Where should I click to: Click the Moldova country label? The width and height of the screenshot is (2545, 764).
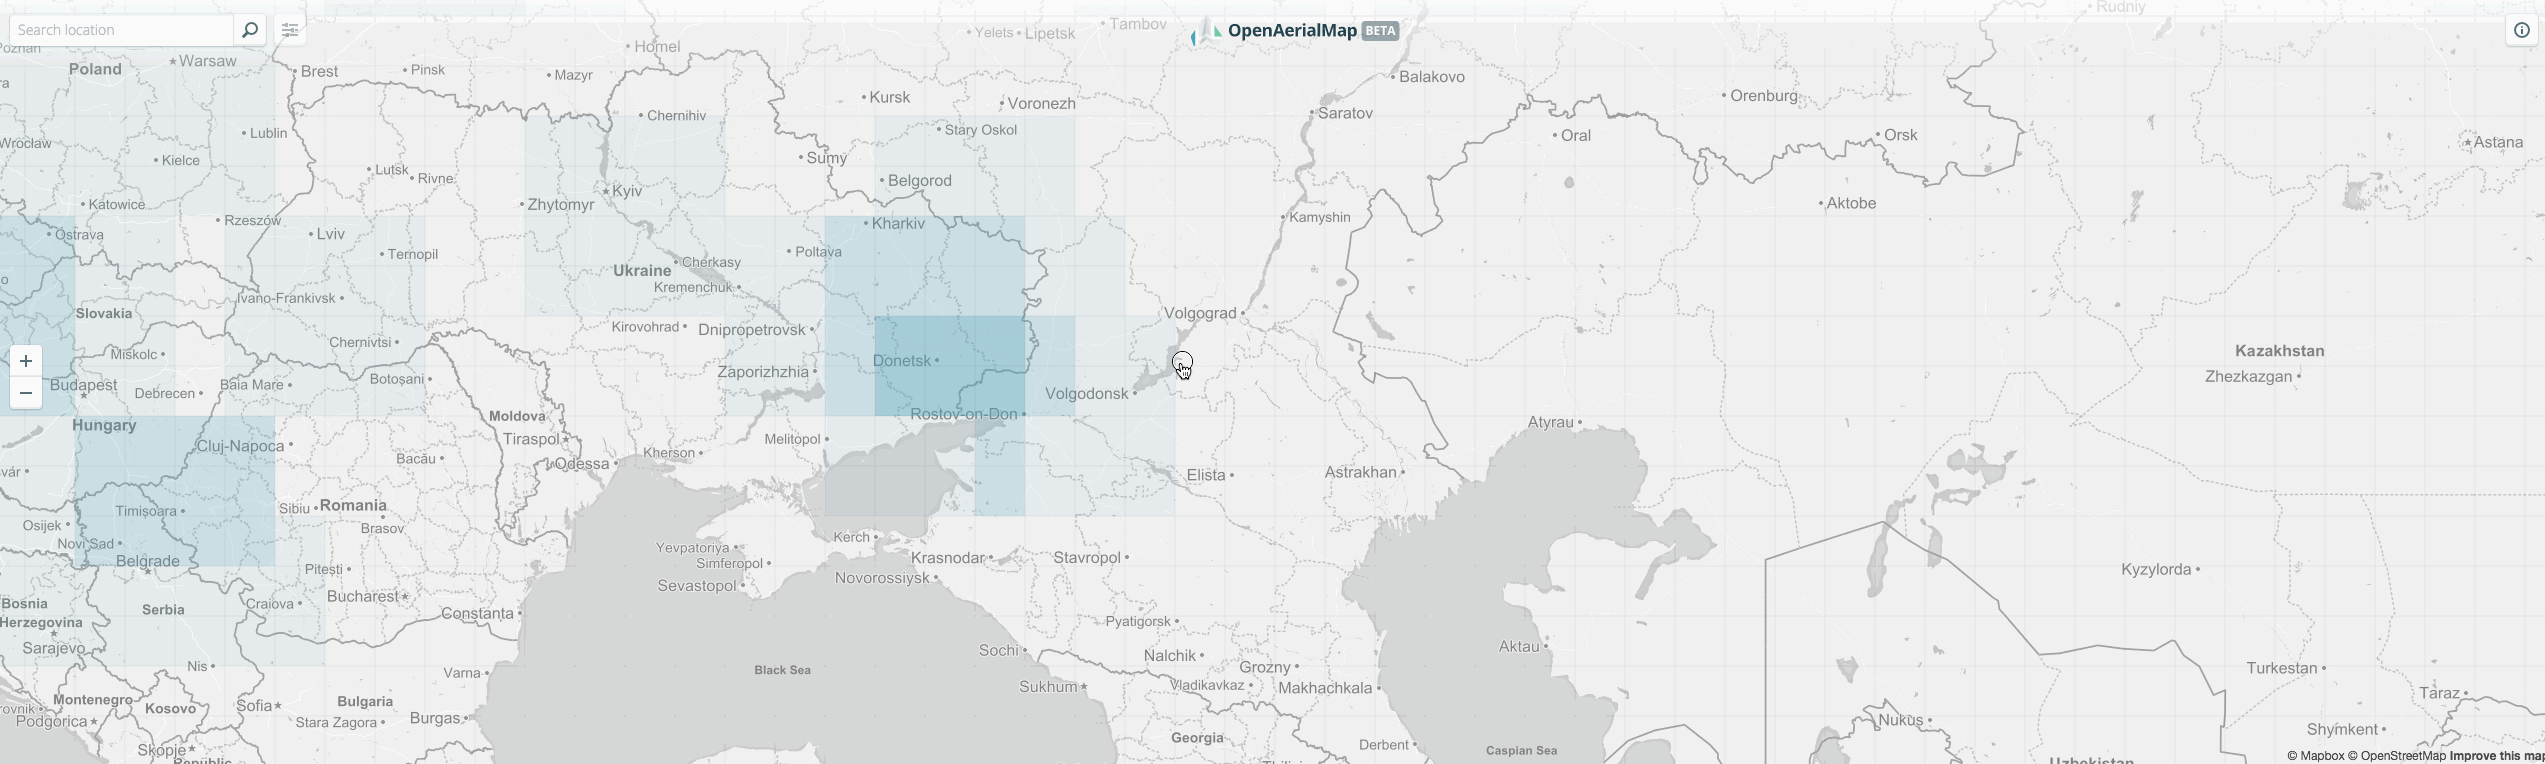[x=518, y=416]
